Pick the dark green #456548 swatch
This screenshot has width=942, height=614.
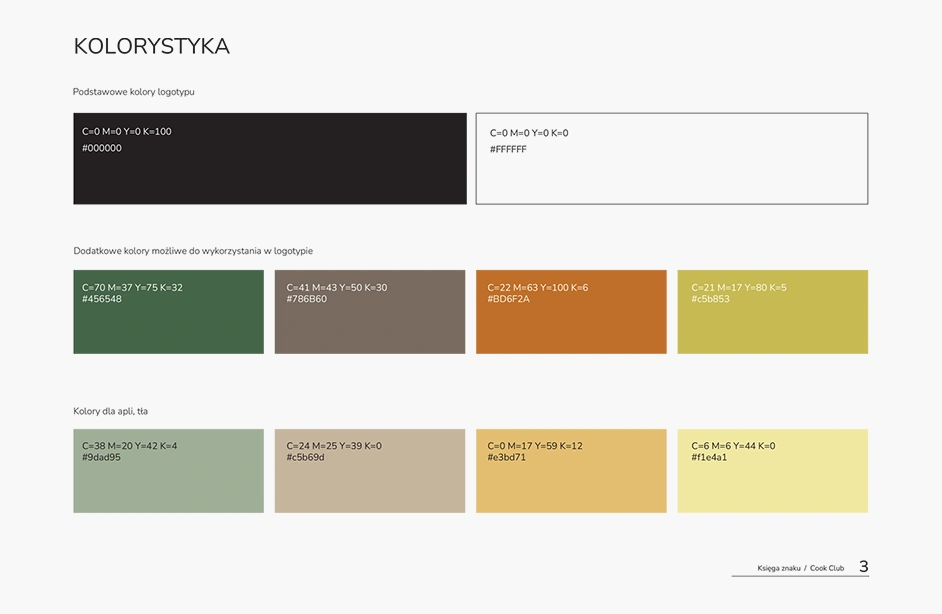point(168,322)
